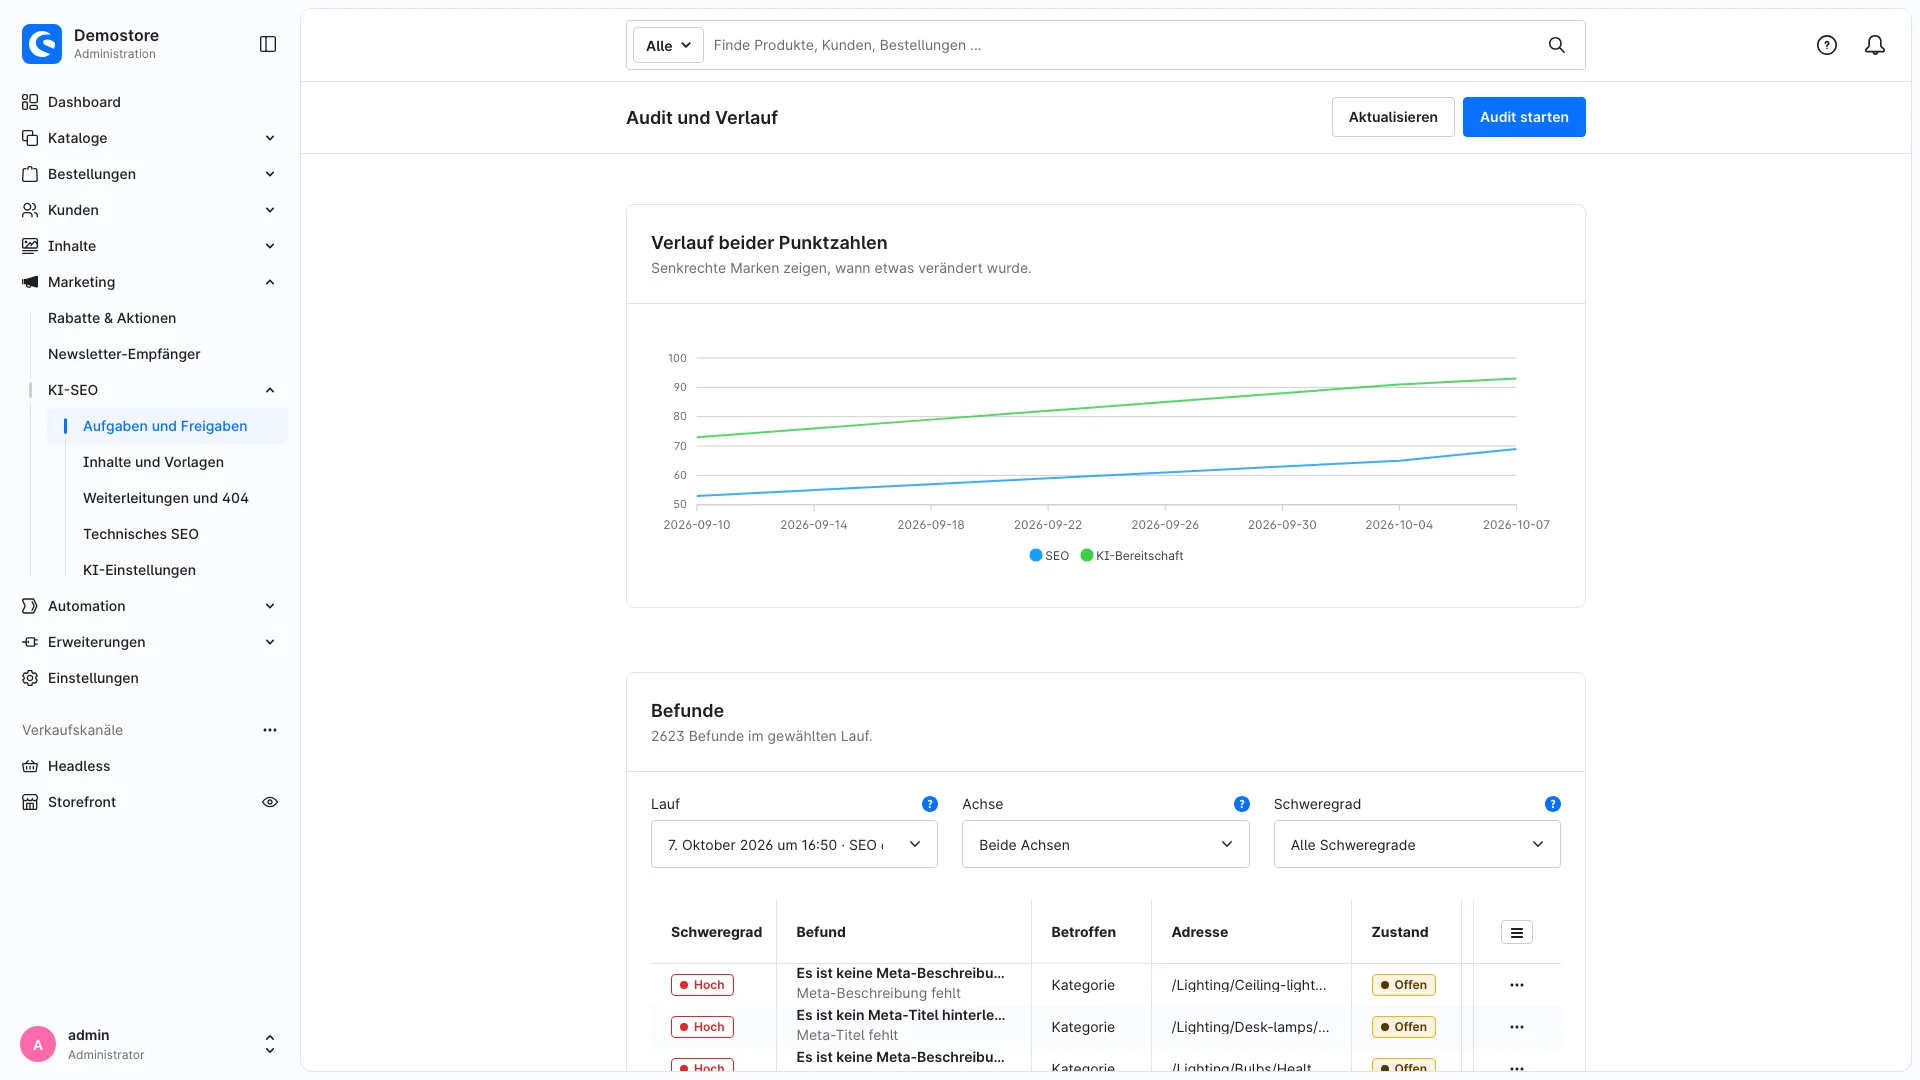Open the Alle Schweregrade dropdown

pyautogui.click(x=1417, y=845)
